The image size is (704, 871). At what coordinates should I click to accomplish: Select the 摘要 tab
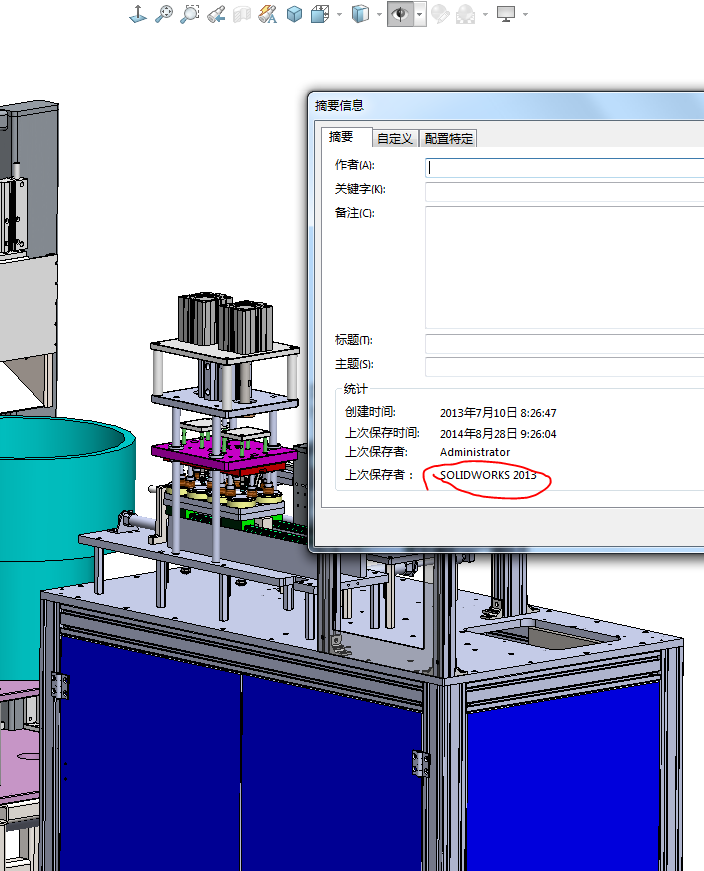[x=342, y=137]
